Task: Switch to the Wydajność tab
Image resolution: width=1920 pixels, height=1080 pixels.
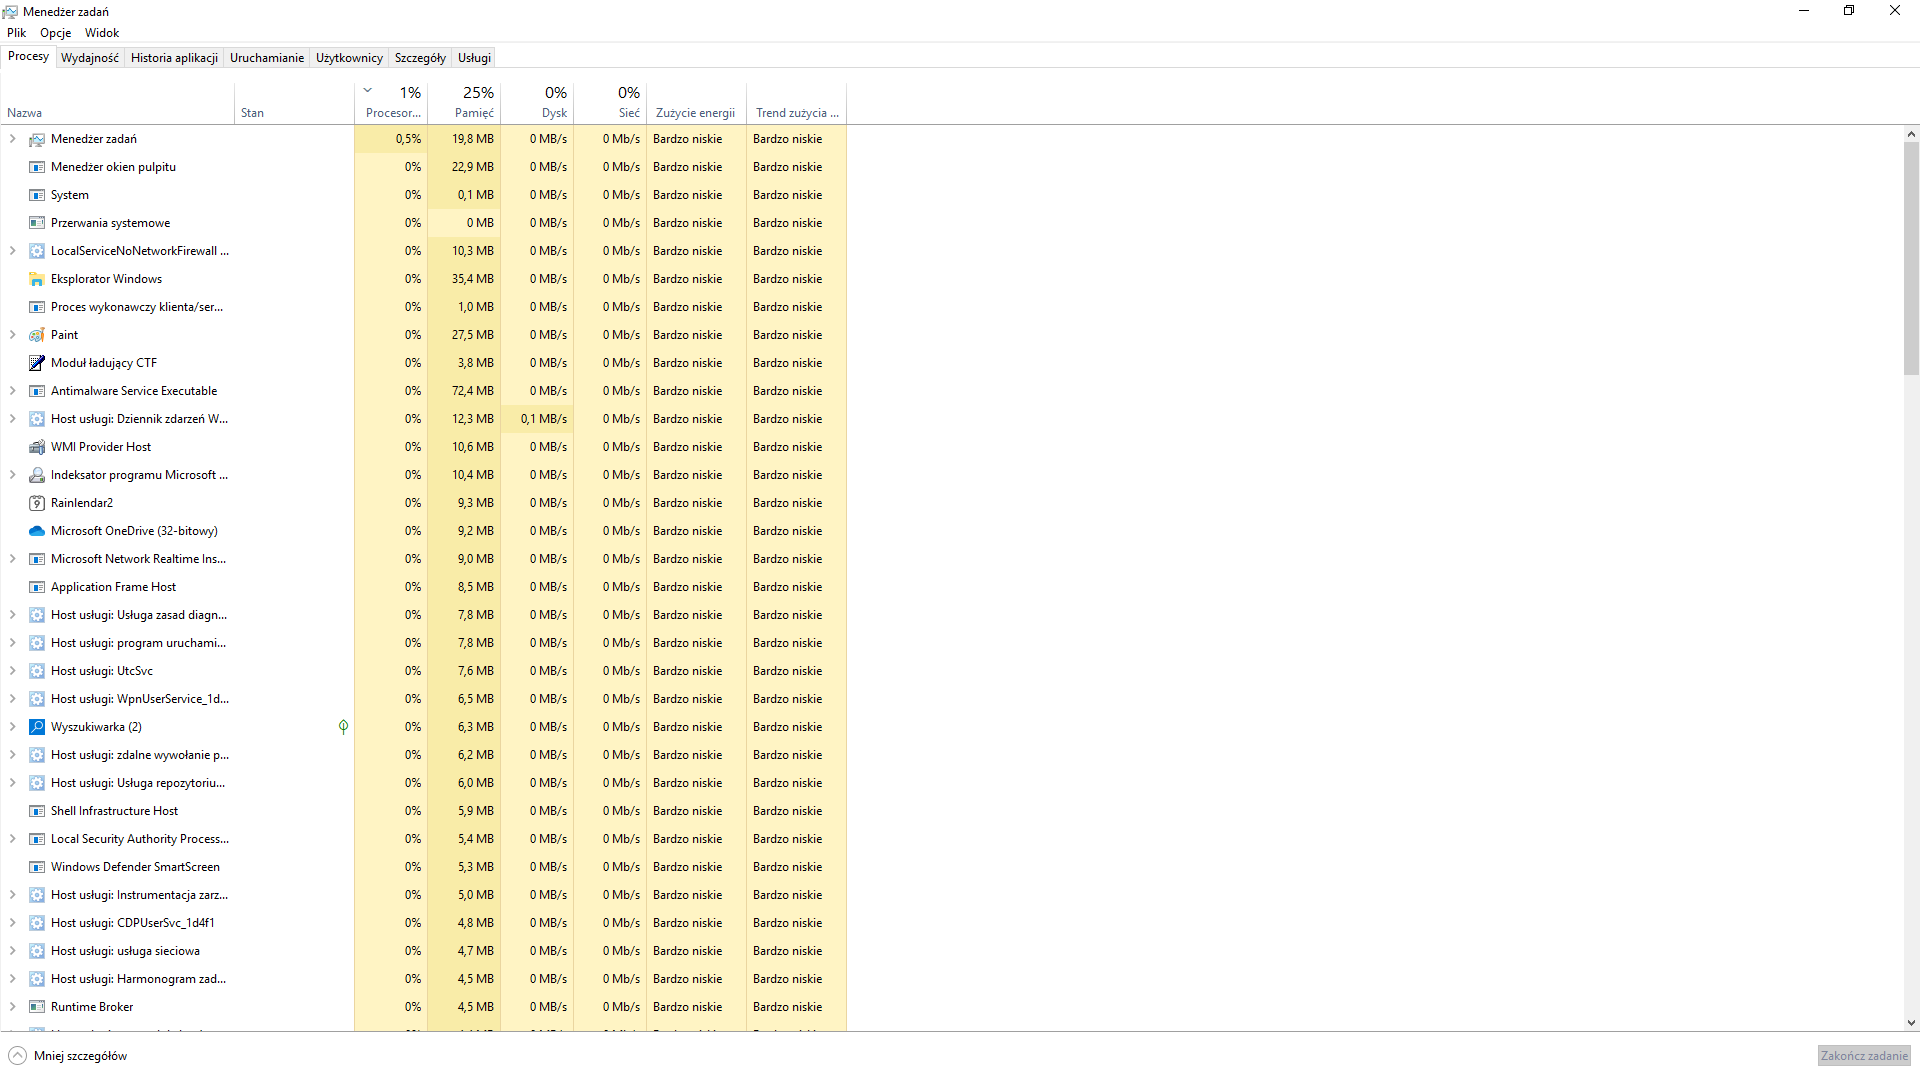Action: 90,58
